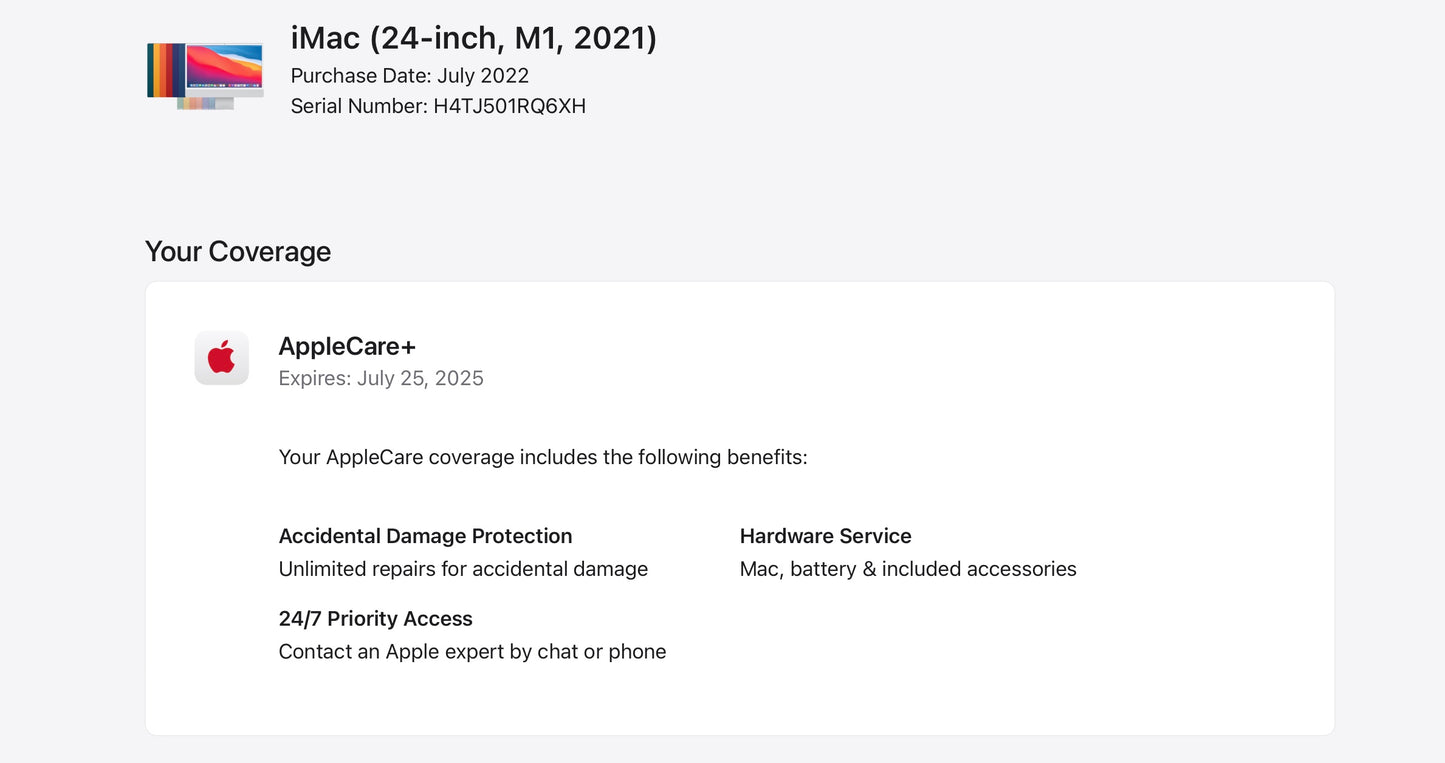This screenshot has width=1445, height=763.
Task: Select the 24/7 Priority Access heading
Action: 375,619
